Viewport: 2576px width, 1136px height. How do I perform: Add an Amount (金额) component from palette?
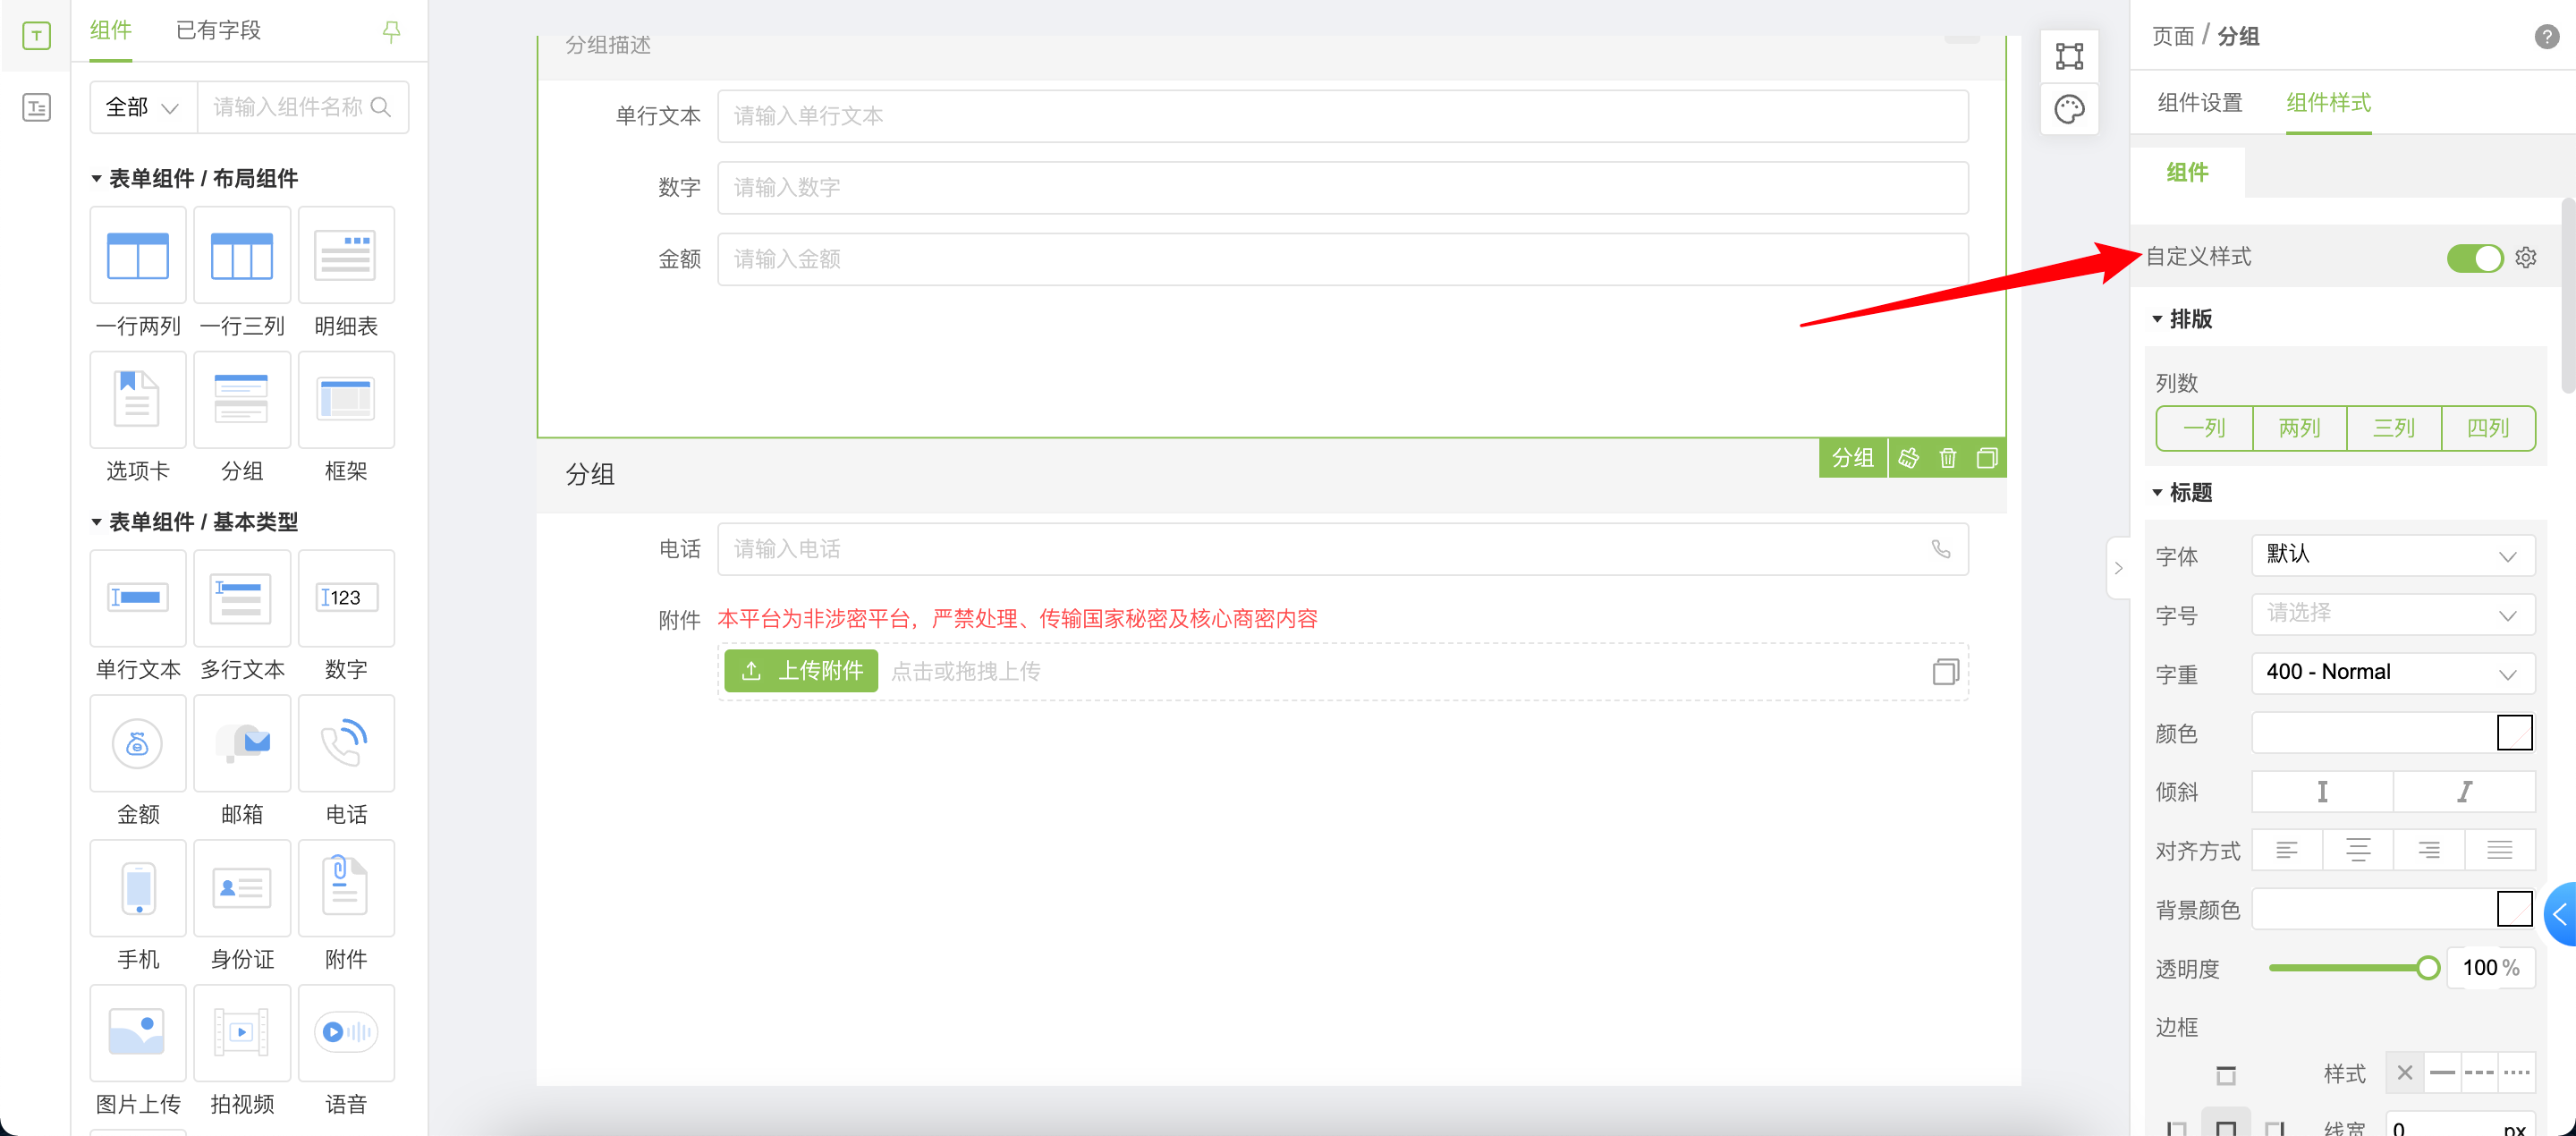coord(137,743)
